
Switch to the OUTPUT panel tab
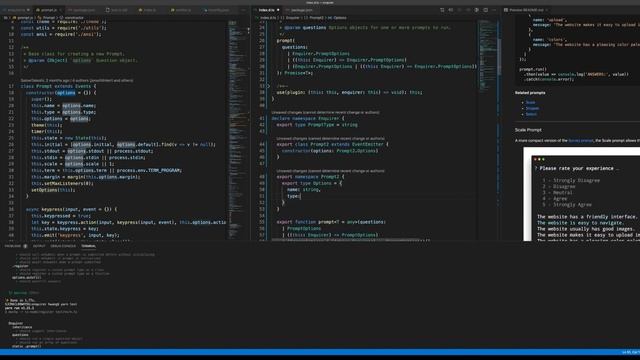pyautogui.click(x=39, y=246)
